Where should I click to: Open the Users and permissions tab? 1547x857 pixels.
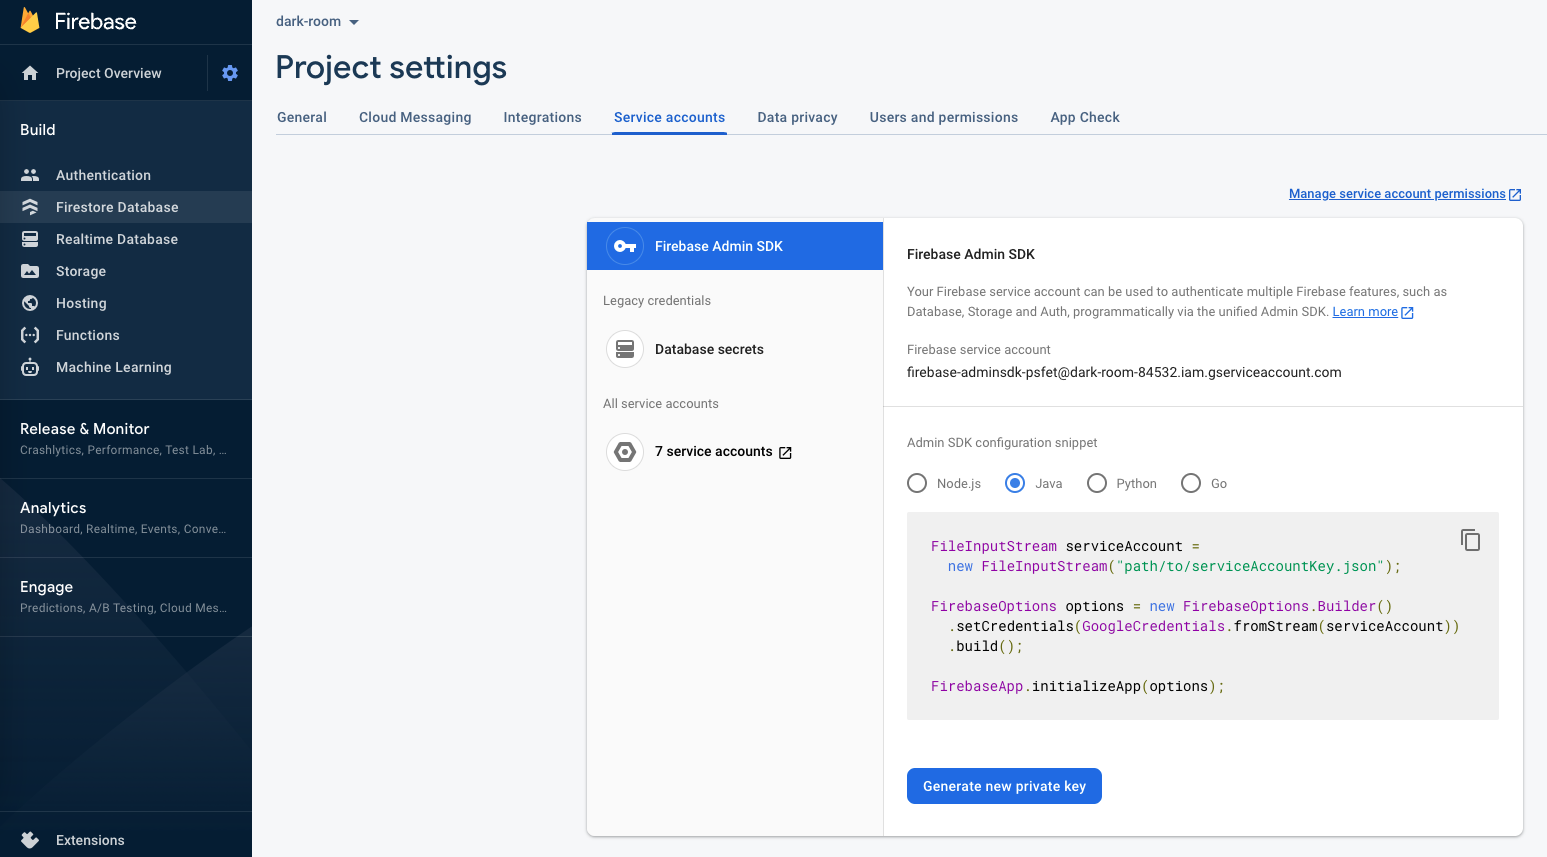tap(944, 117)
